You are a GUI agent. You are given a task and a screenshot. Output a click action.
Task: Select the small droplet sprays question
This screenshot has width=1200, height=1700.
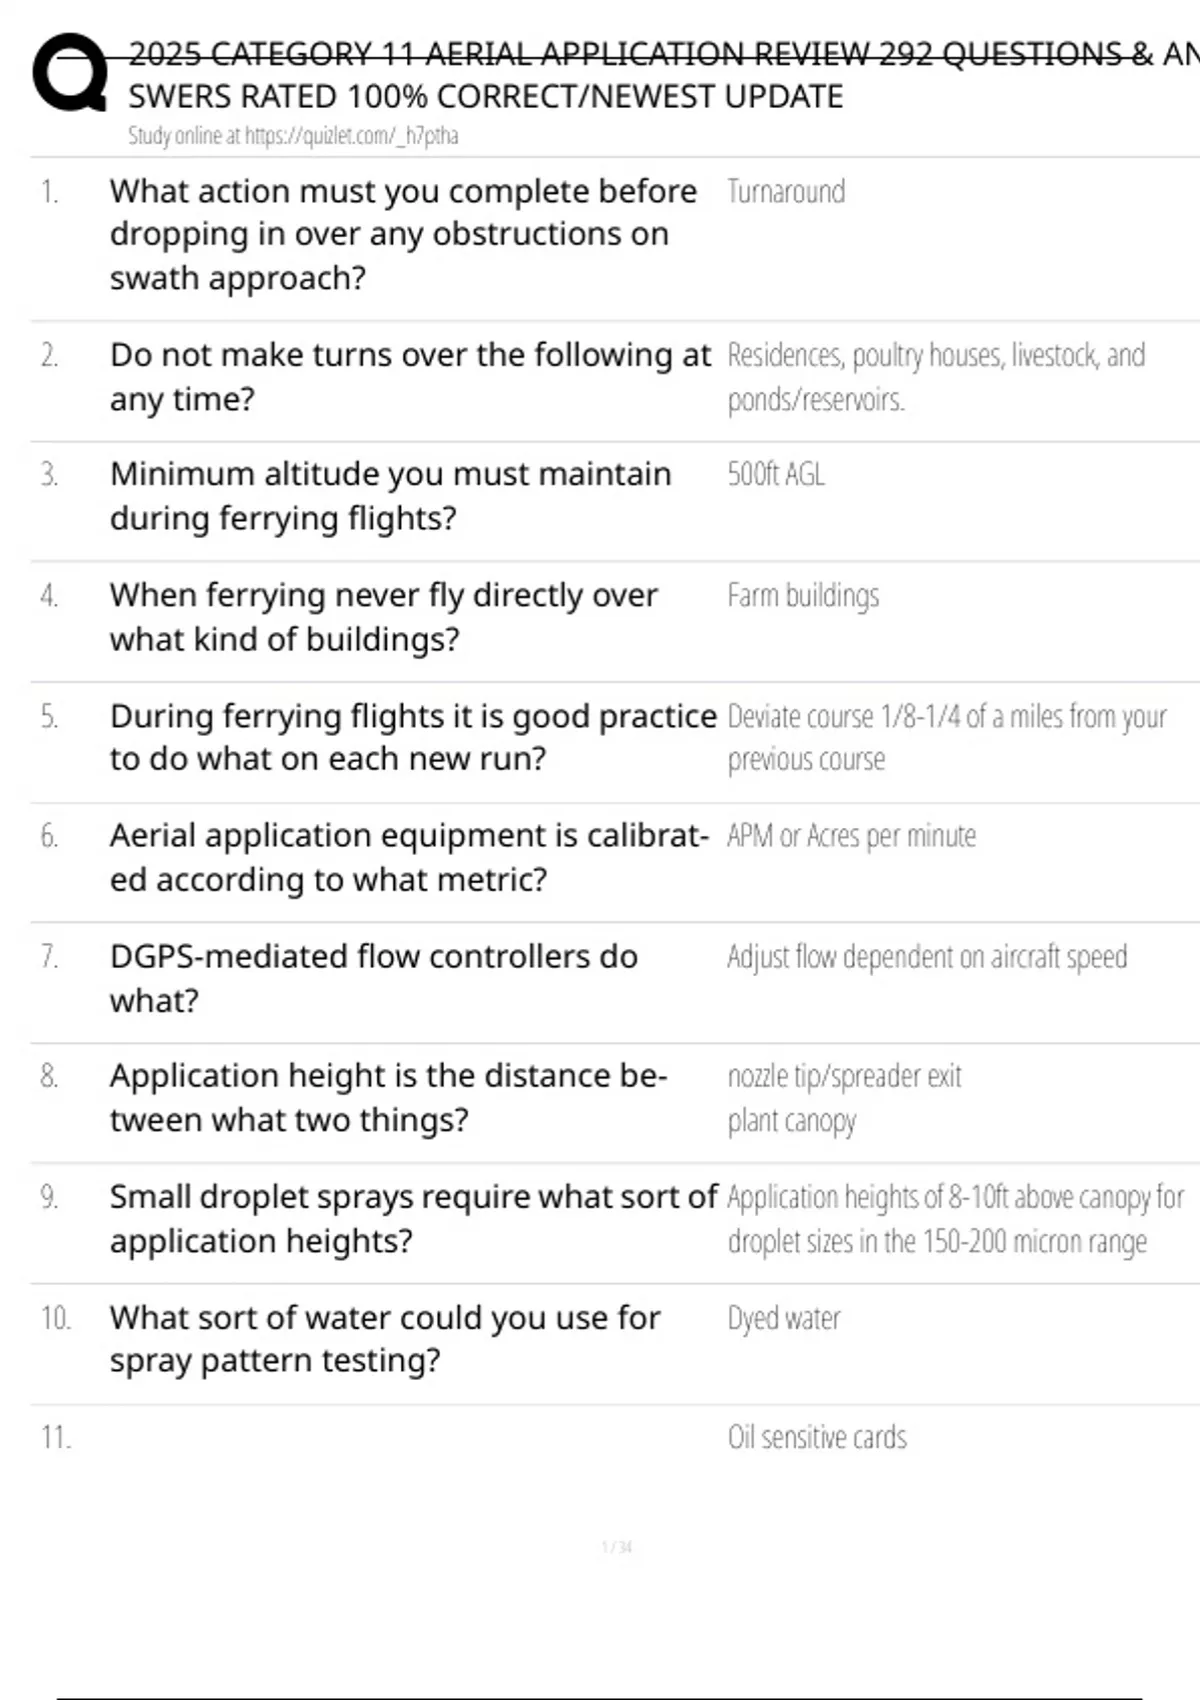[x=413, y=1219]
